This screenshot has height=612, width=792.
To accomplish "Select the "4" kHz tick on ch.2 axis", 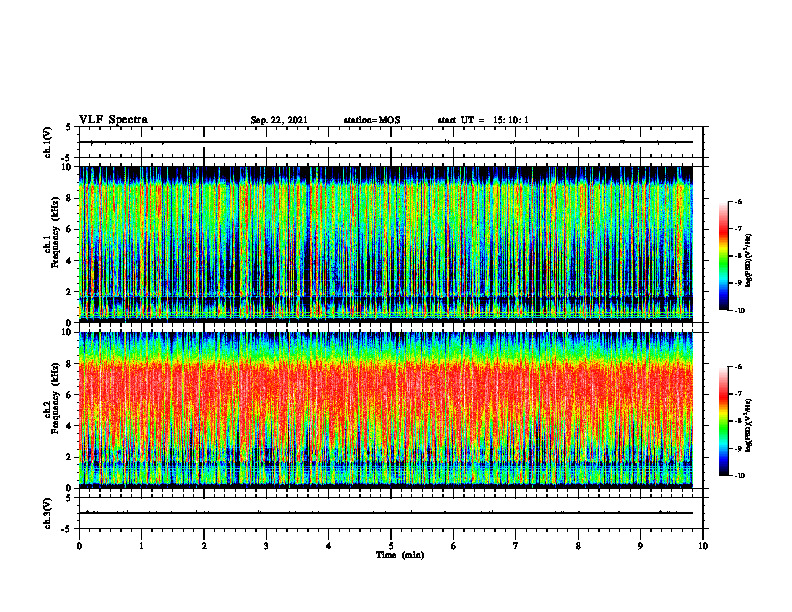I will pyautogui.click(x=70, y=426).
